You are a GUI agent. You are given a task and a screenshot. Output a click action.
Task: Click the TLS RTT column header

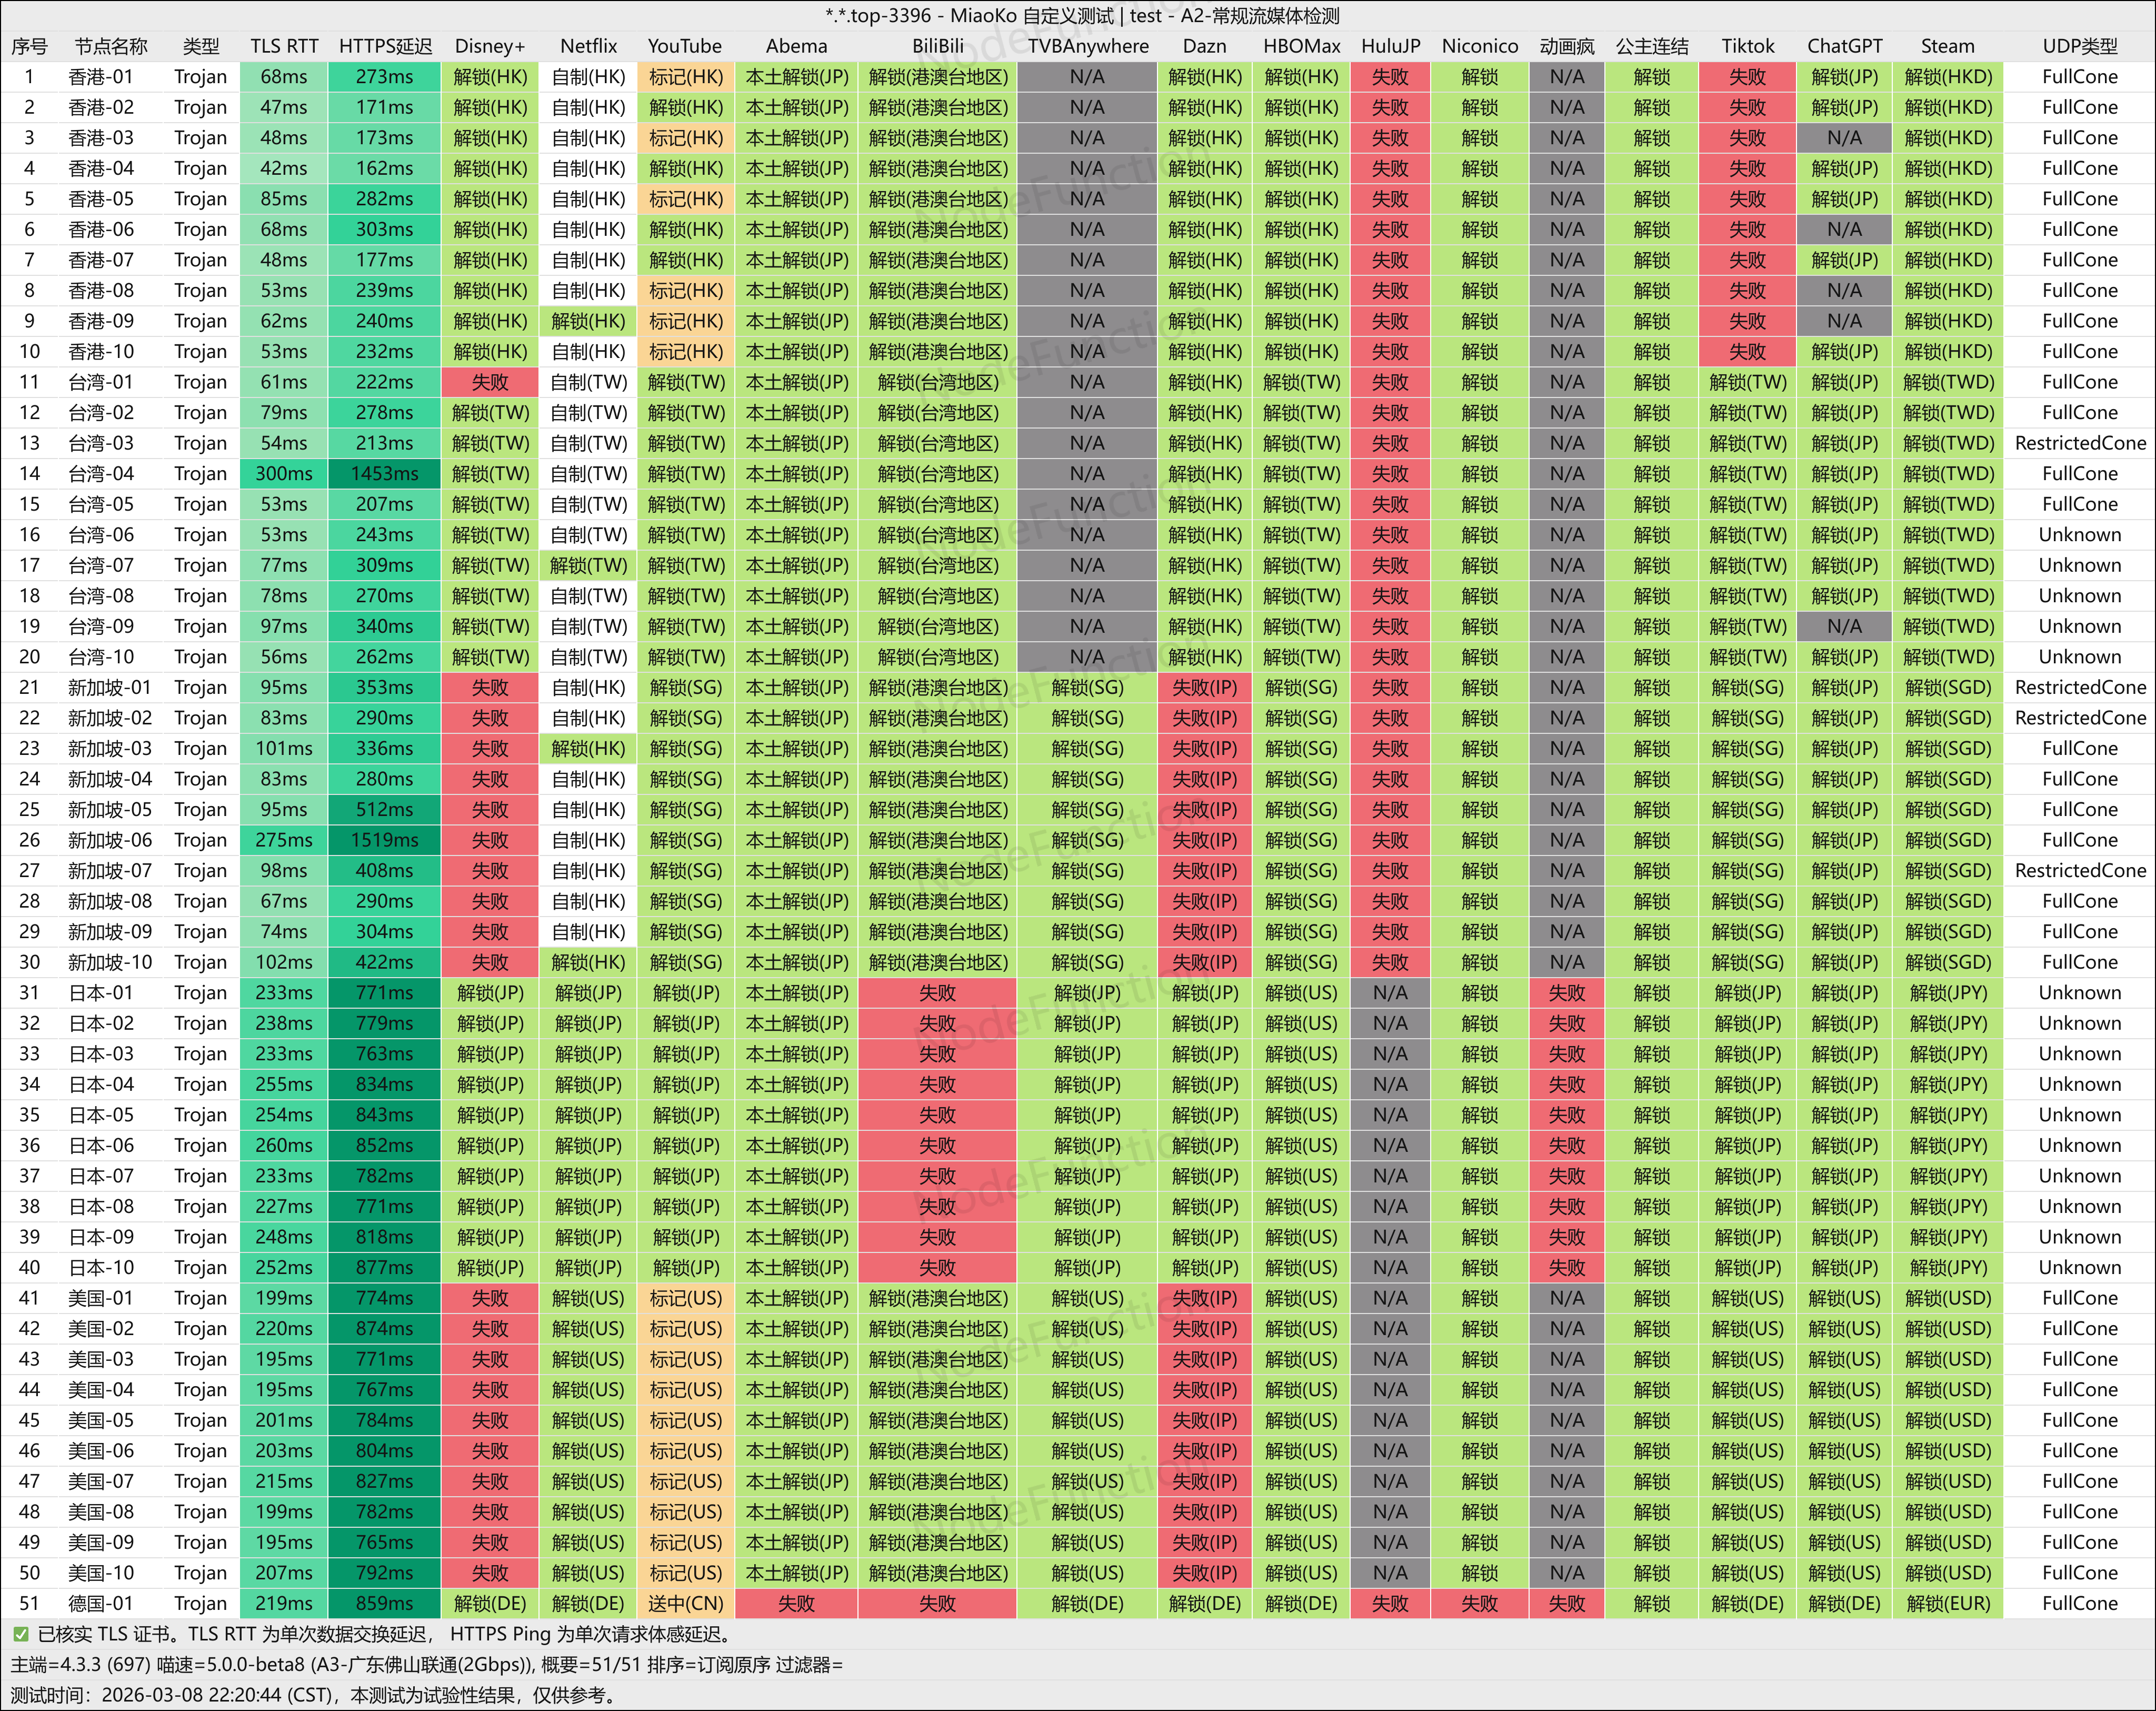pyautogui.click(x=284, y=46)
